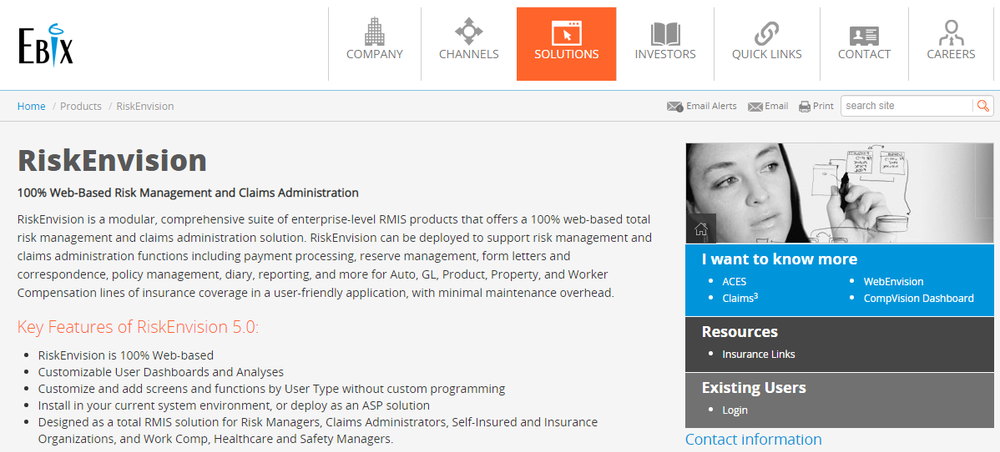Click the Investors open book icon
The height and width of the screenshot is (452, 1000).
[665, 33]
